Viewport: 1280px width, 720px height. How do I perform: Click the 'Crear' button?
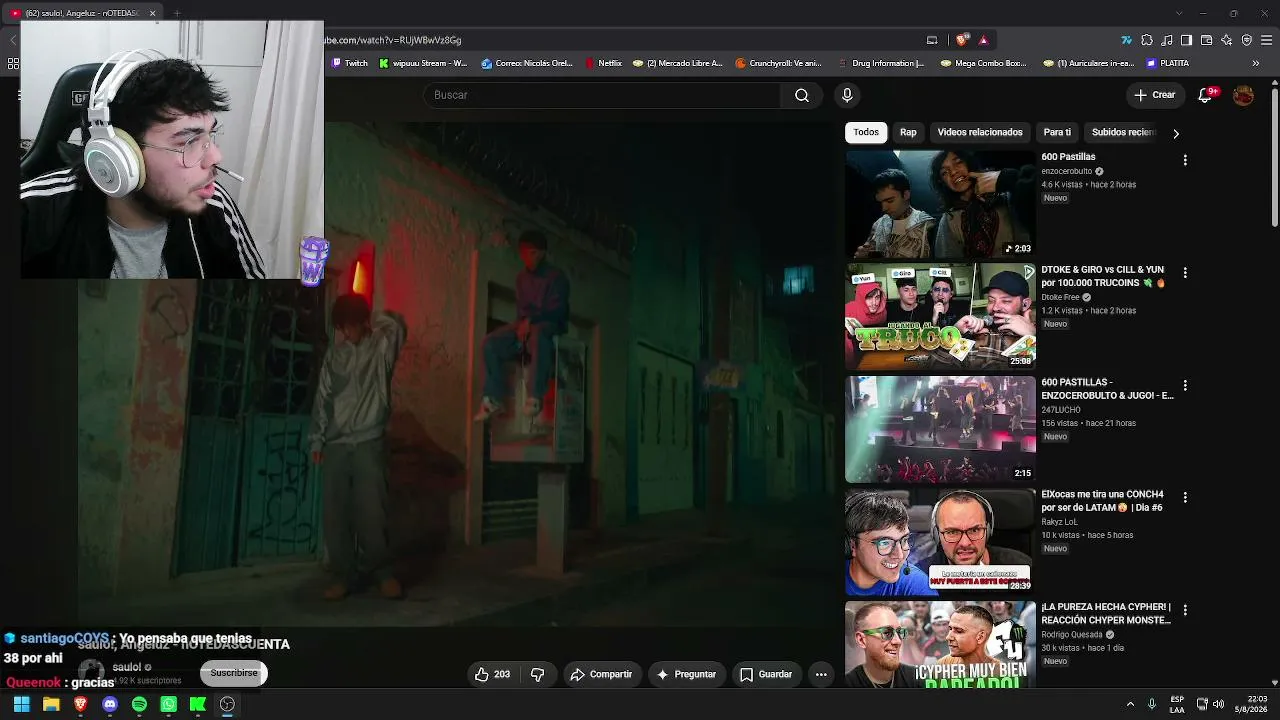[1155, 95]
